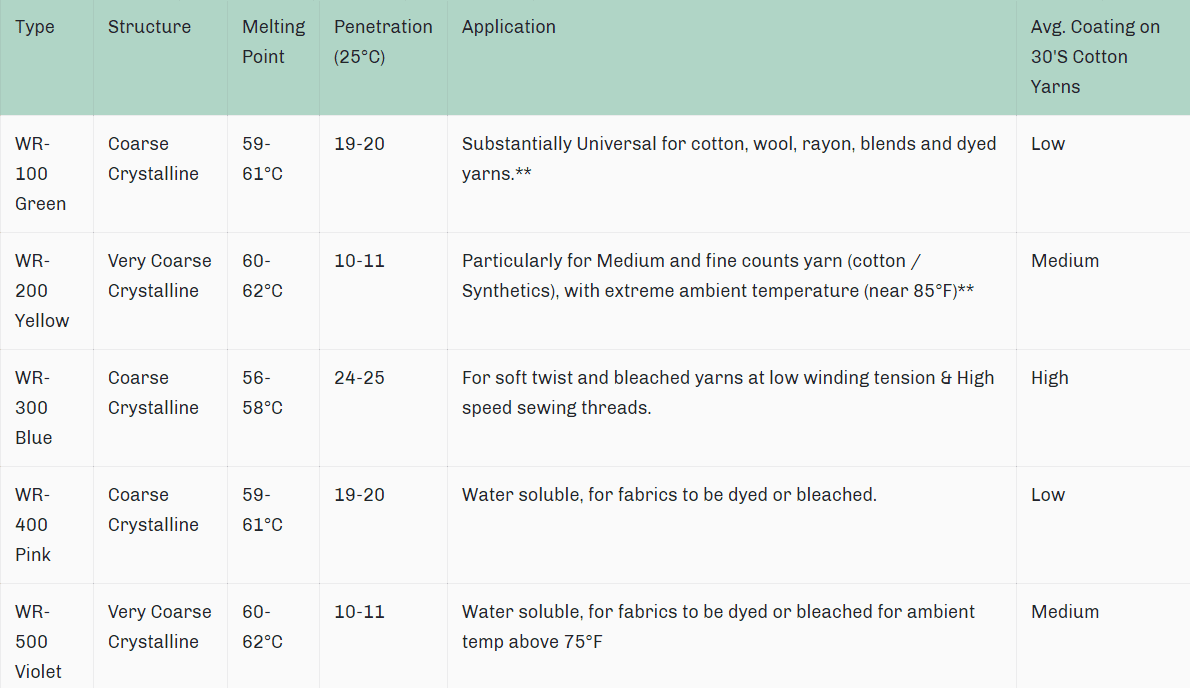Click the 56-58°C melting point cell
Image resolution: width=1190 pixels, height=688 pixels.
[x=262, y=393]
